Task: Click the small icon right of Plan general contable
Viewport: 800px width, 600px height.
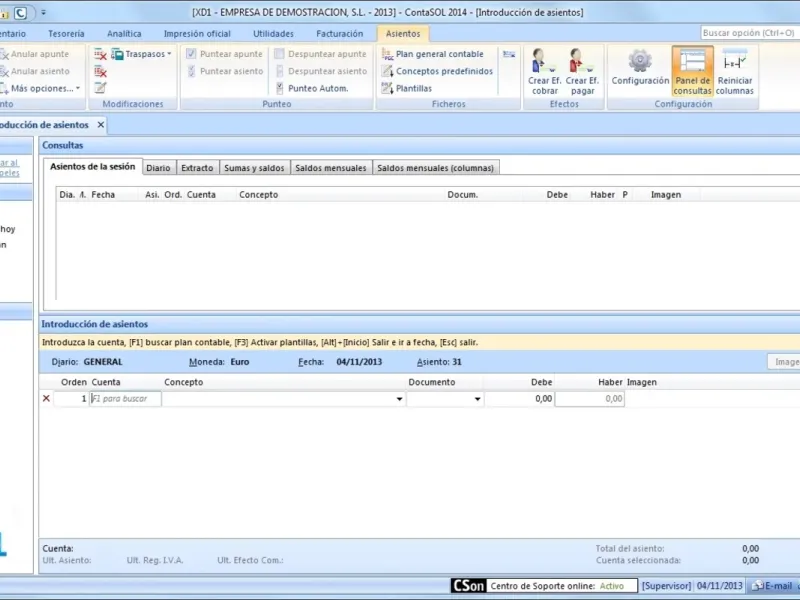Action: [509, 54]
